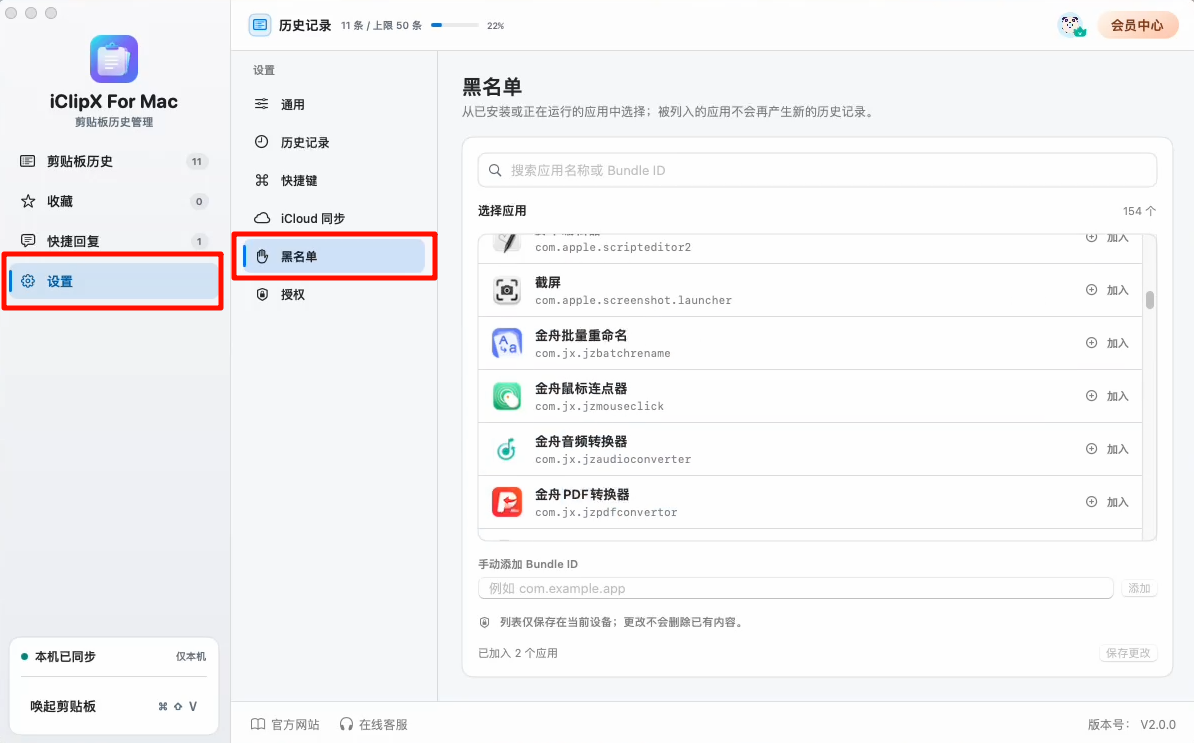Viewport: 1194px width, 743px height.
Task: Open 在线客服 online support link
Action: point(373,724)
